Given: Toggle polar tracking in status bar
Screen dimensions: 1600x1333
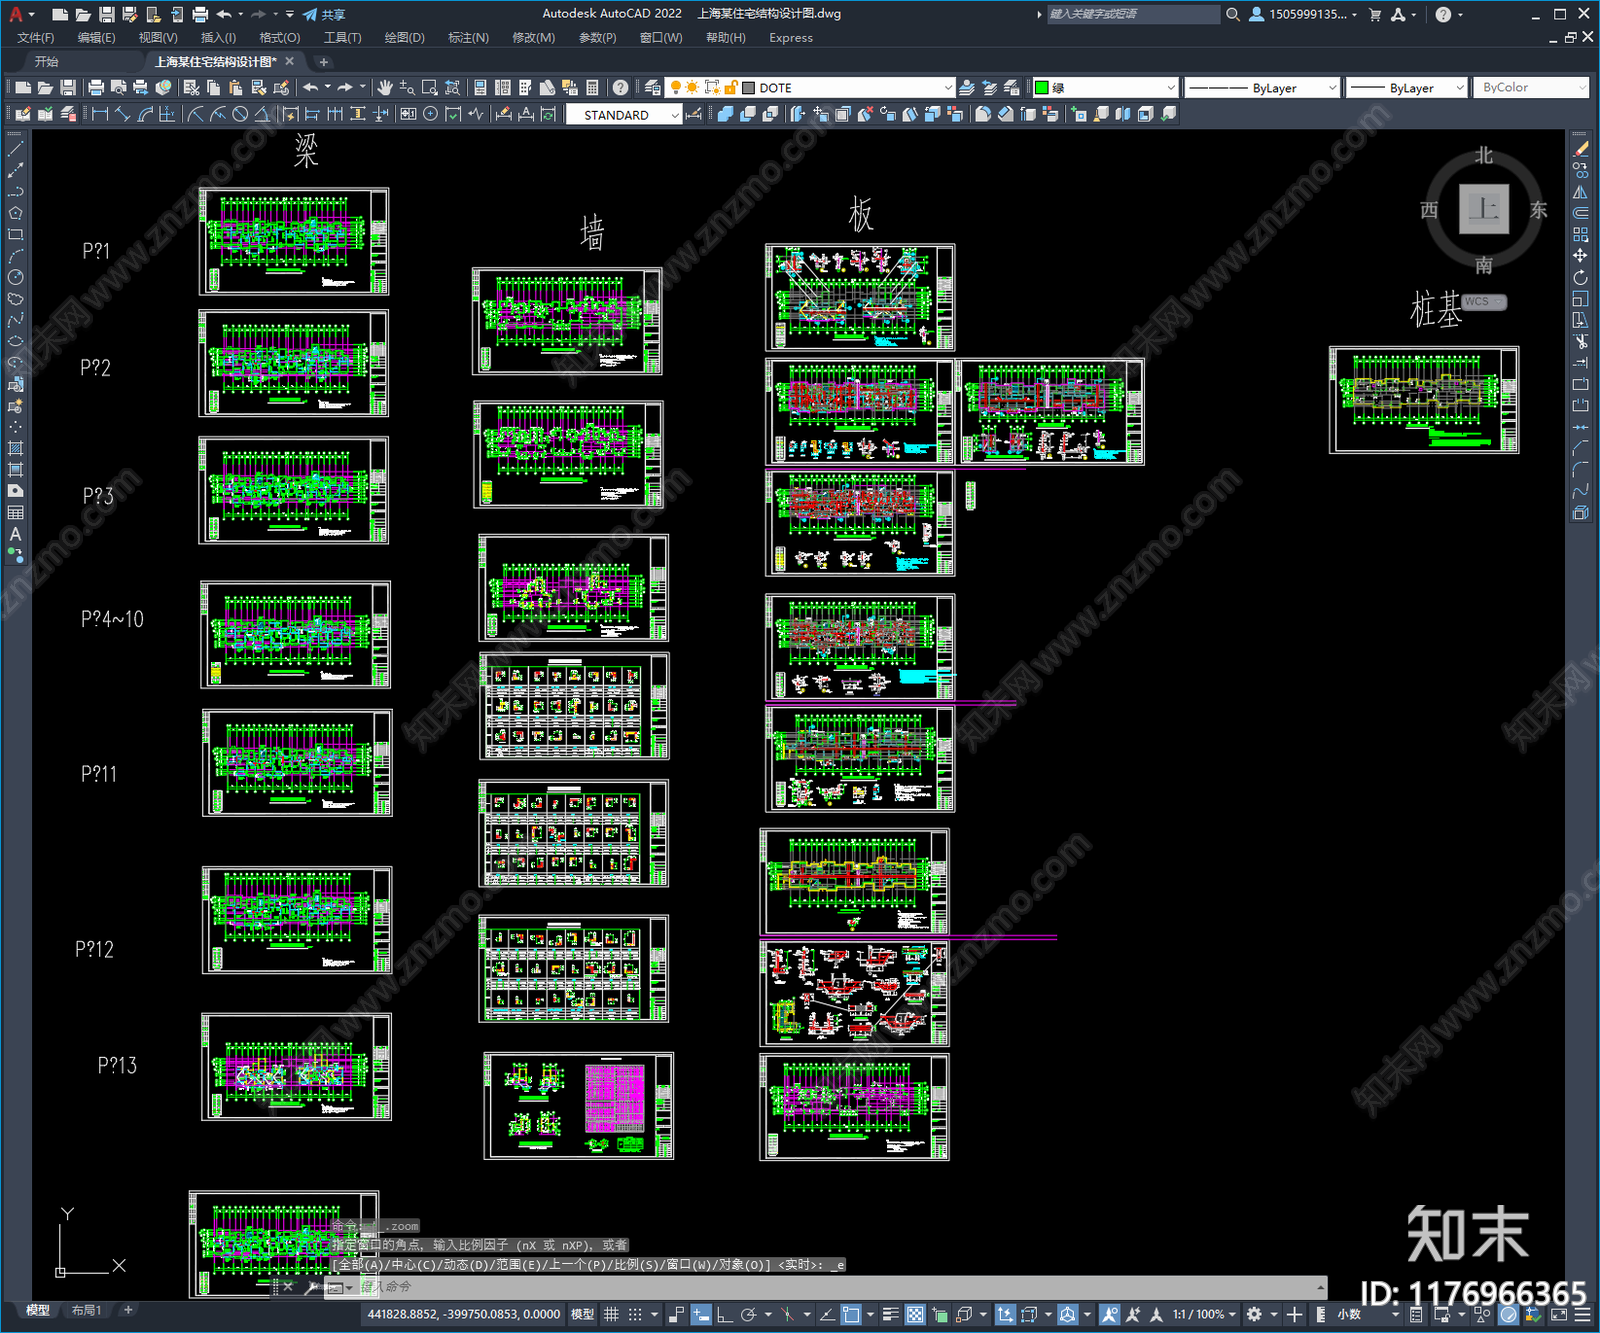Looking at the screenshot, I should pos(748,1314).
